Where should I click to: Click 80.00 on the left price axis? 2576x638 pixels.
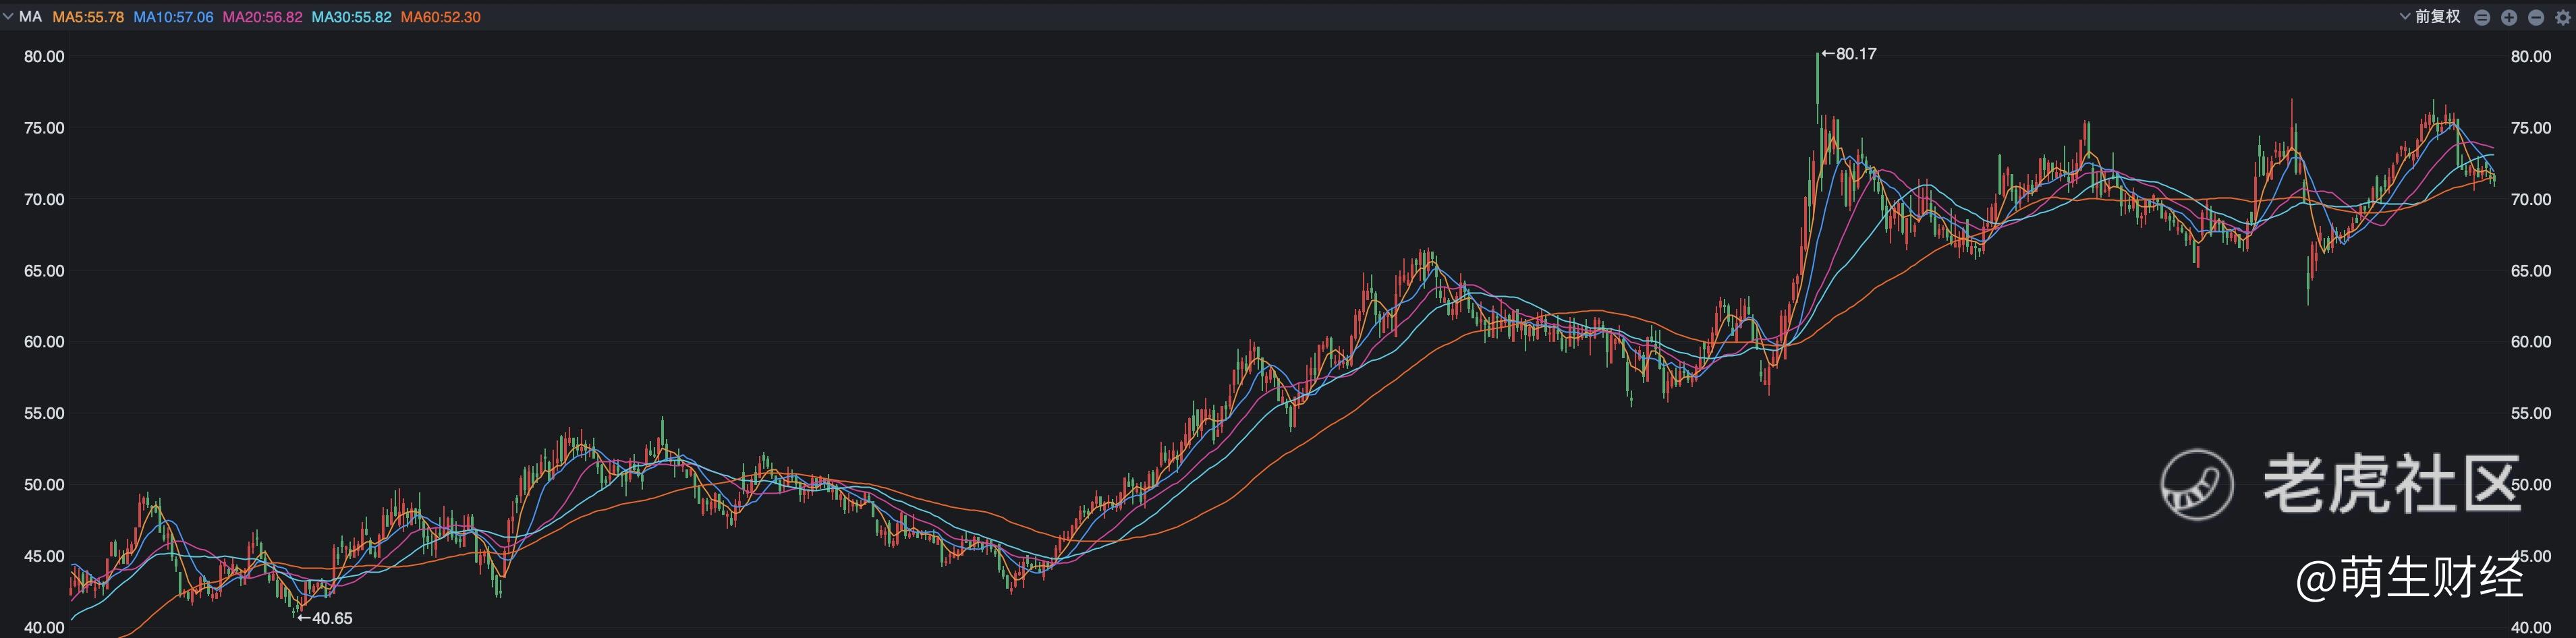pos(44,57)
